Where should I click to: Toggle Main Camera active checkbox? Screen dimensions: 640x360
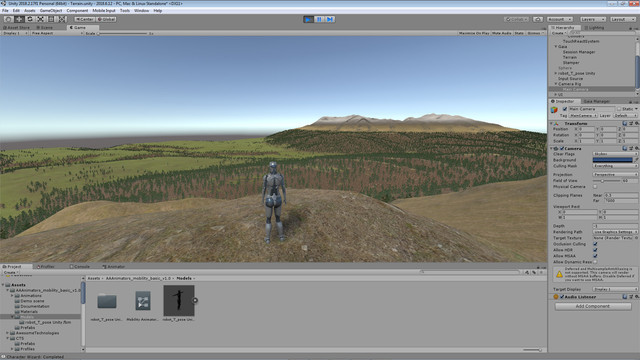click(565, 109)
